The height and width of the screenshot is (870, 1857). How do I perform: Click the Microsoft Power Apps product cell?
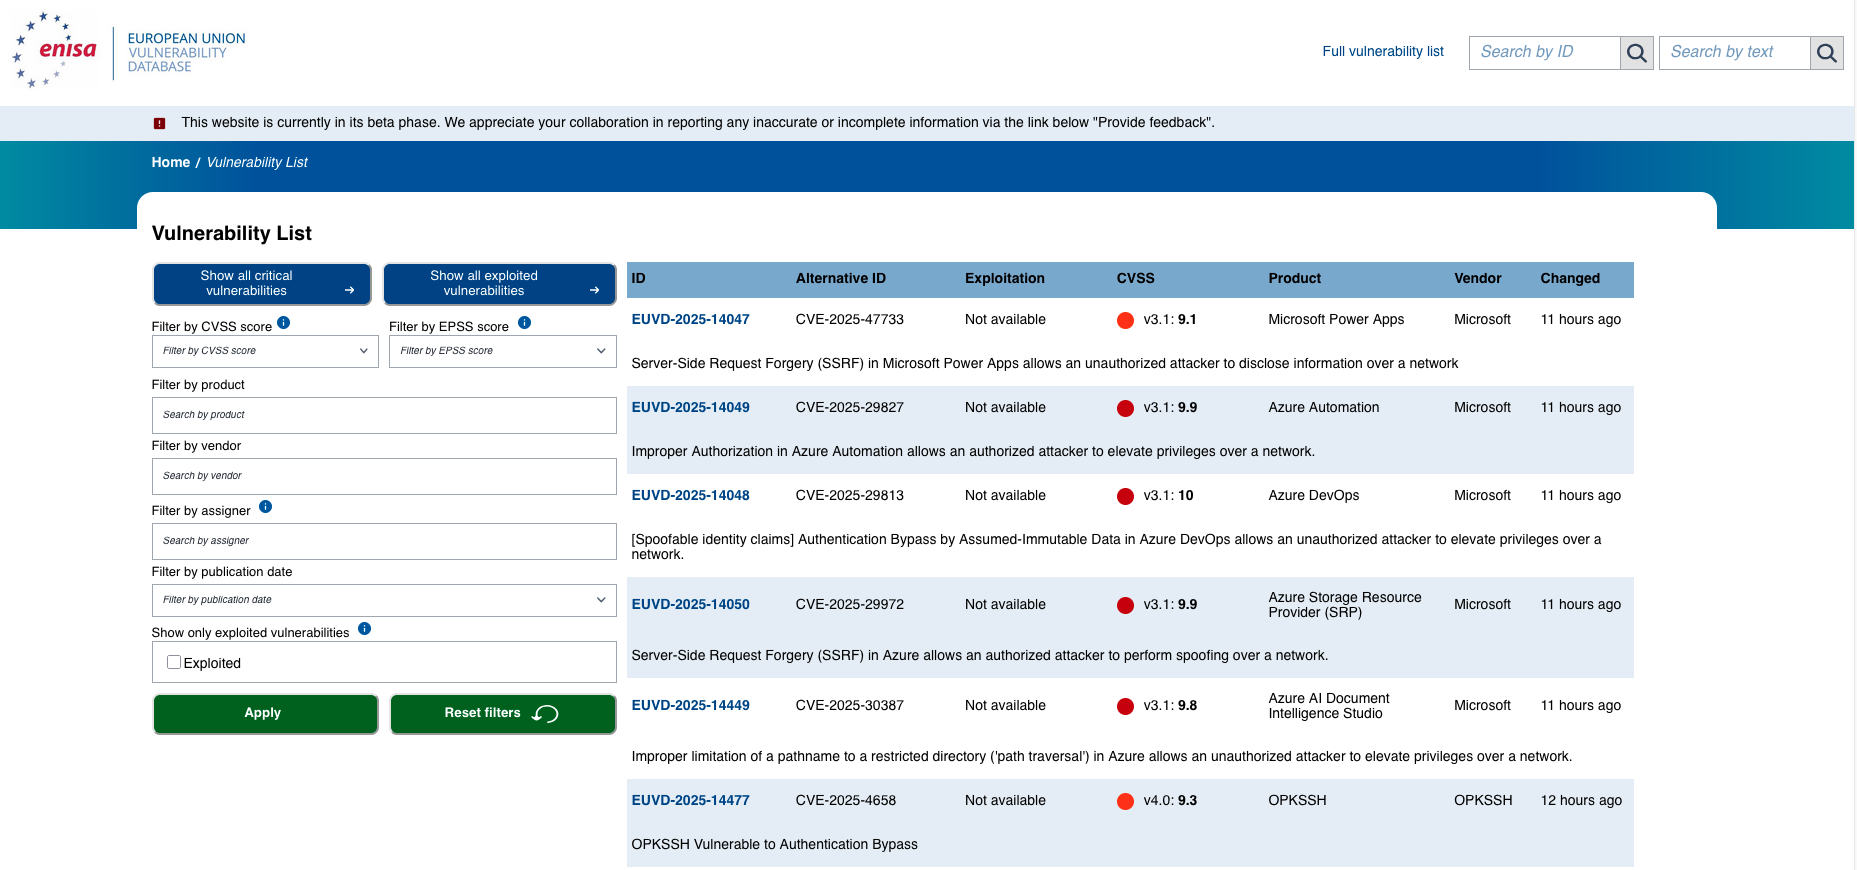coord(1336,320)
